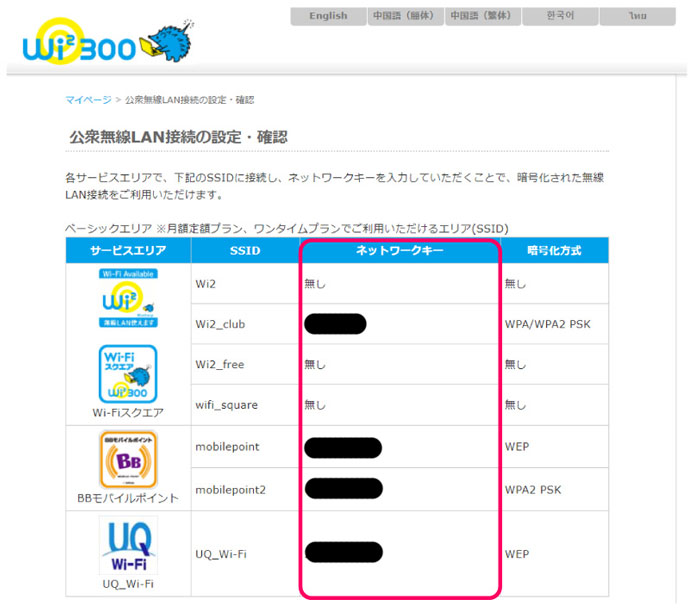The height and width of the screenshot is (609, 700).
Task: Click the 公衆無線LAN接続の設定・確認 breadcrumb text
Action: 189,100
